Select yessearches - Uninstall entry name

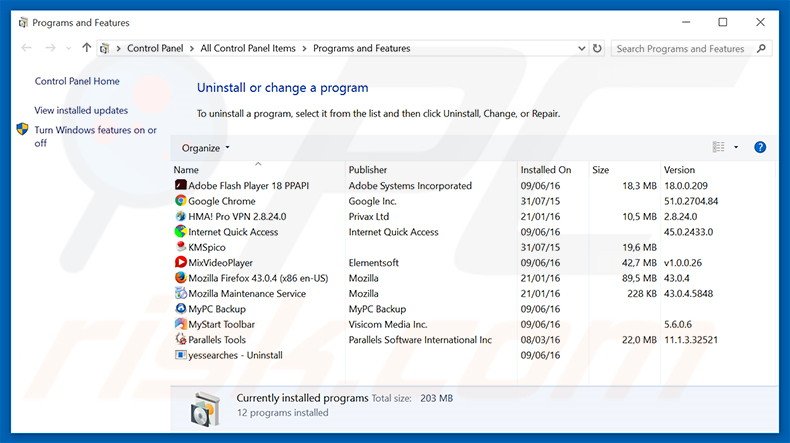point(235,355)
